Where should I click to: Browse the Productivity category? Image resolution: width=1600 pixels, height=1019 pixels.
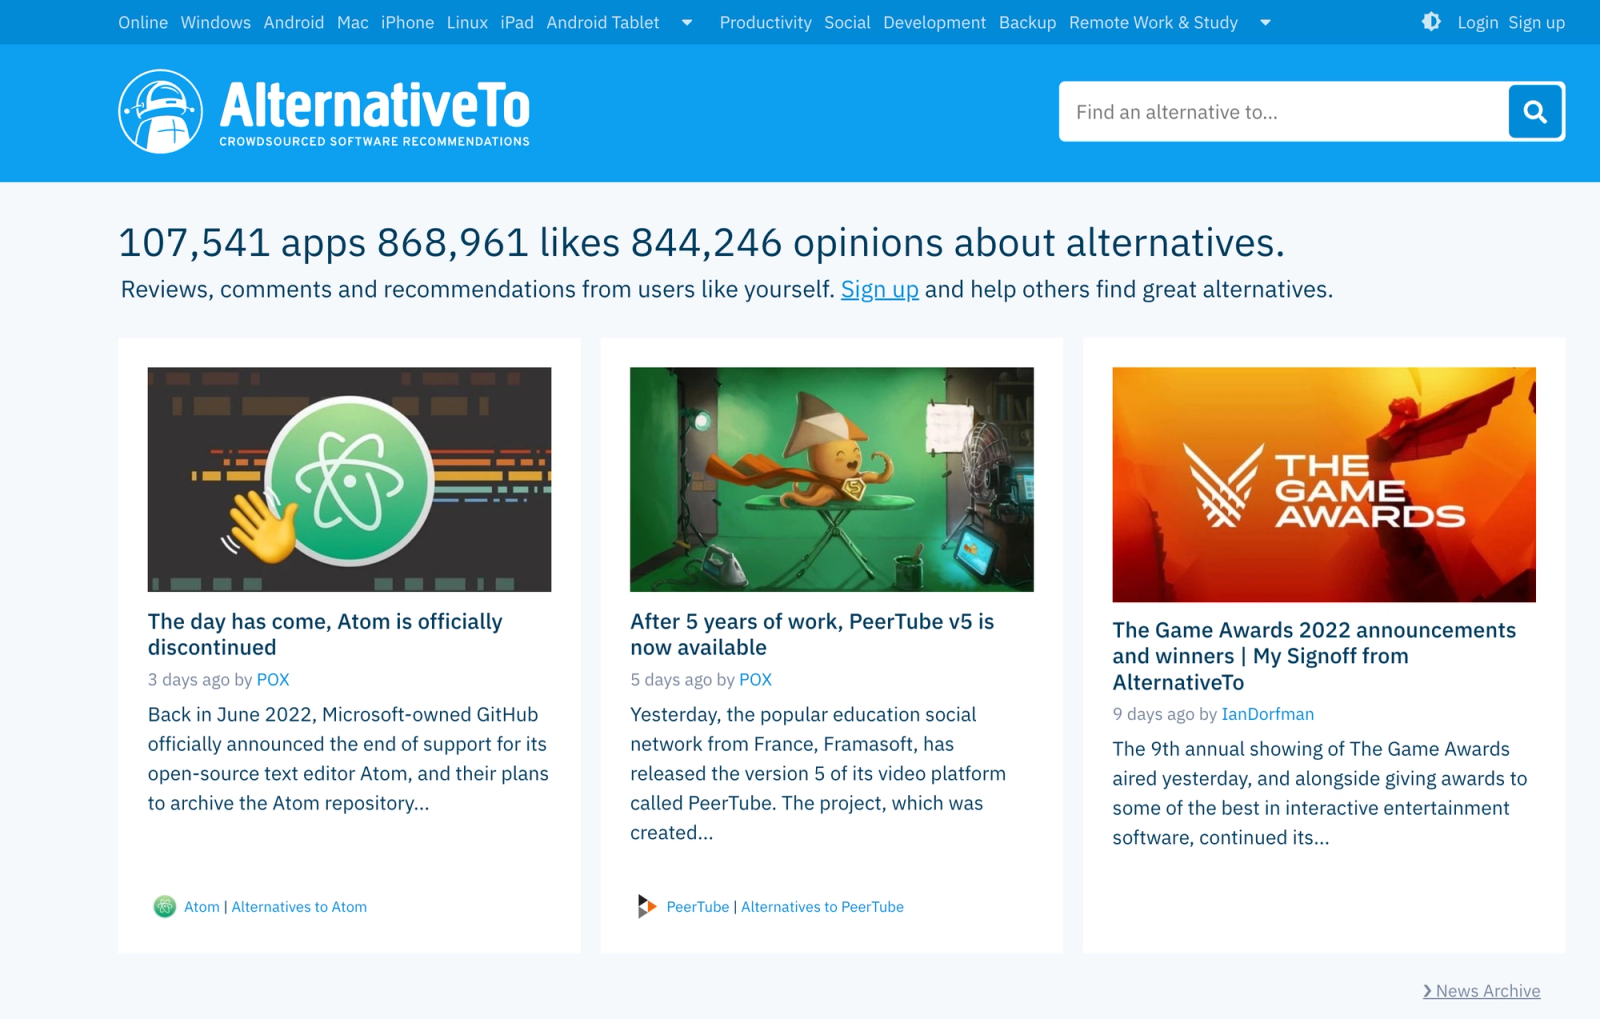766,22
